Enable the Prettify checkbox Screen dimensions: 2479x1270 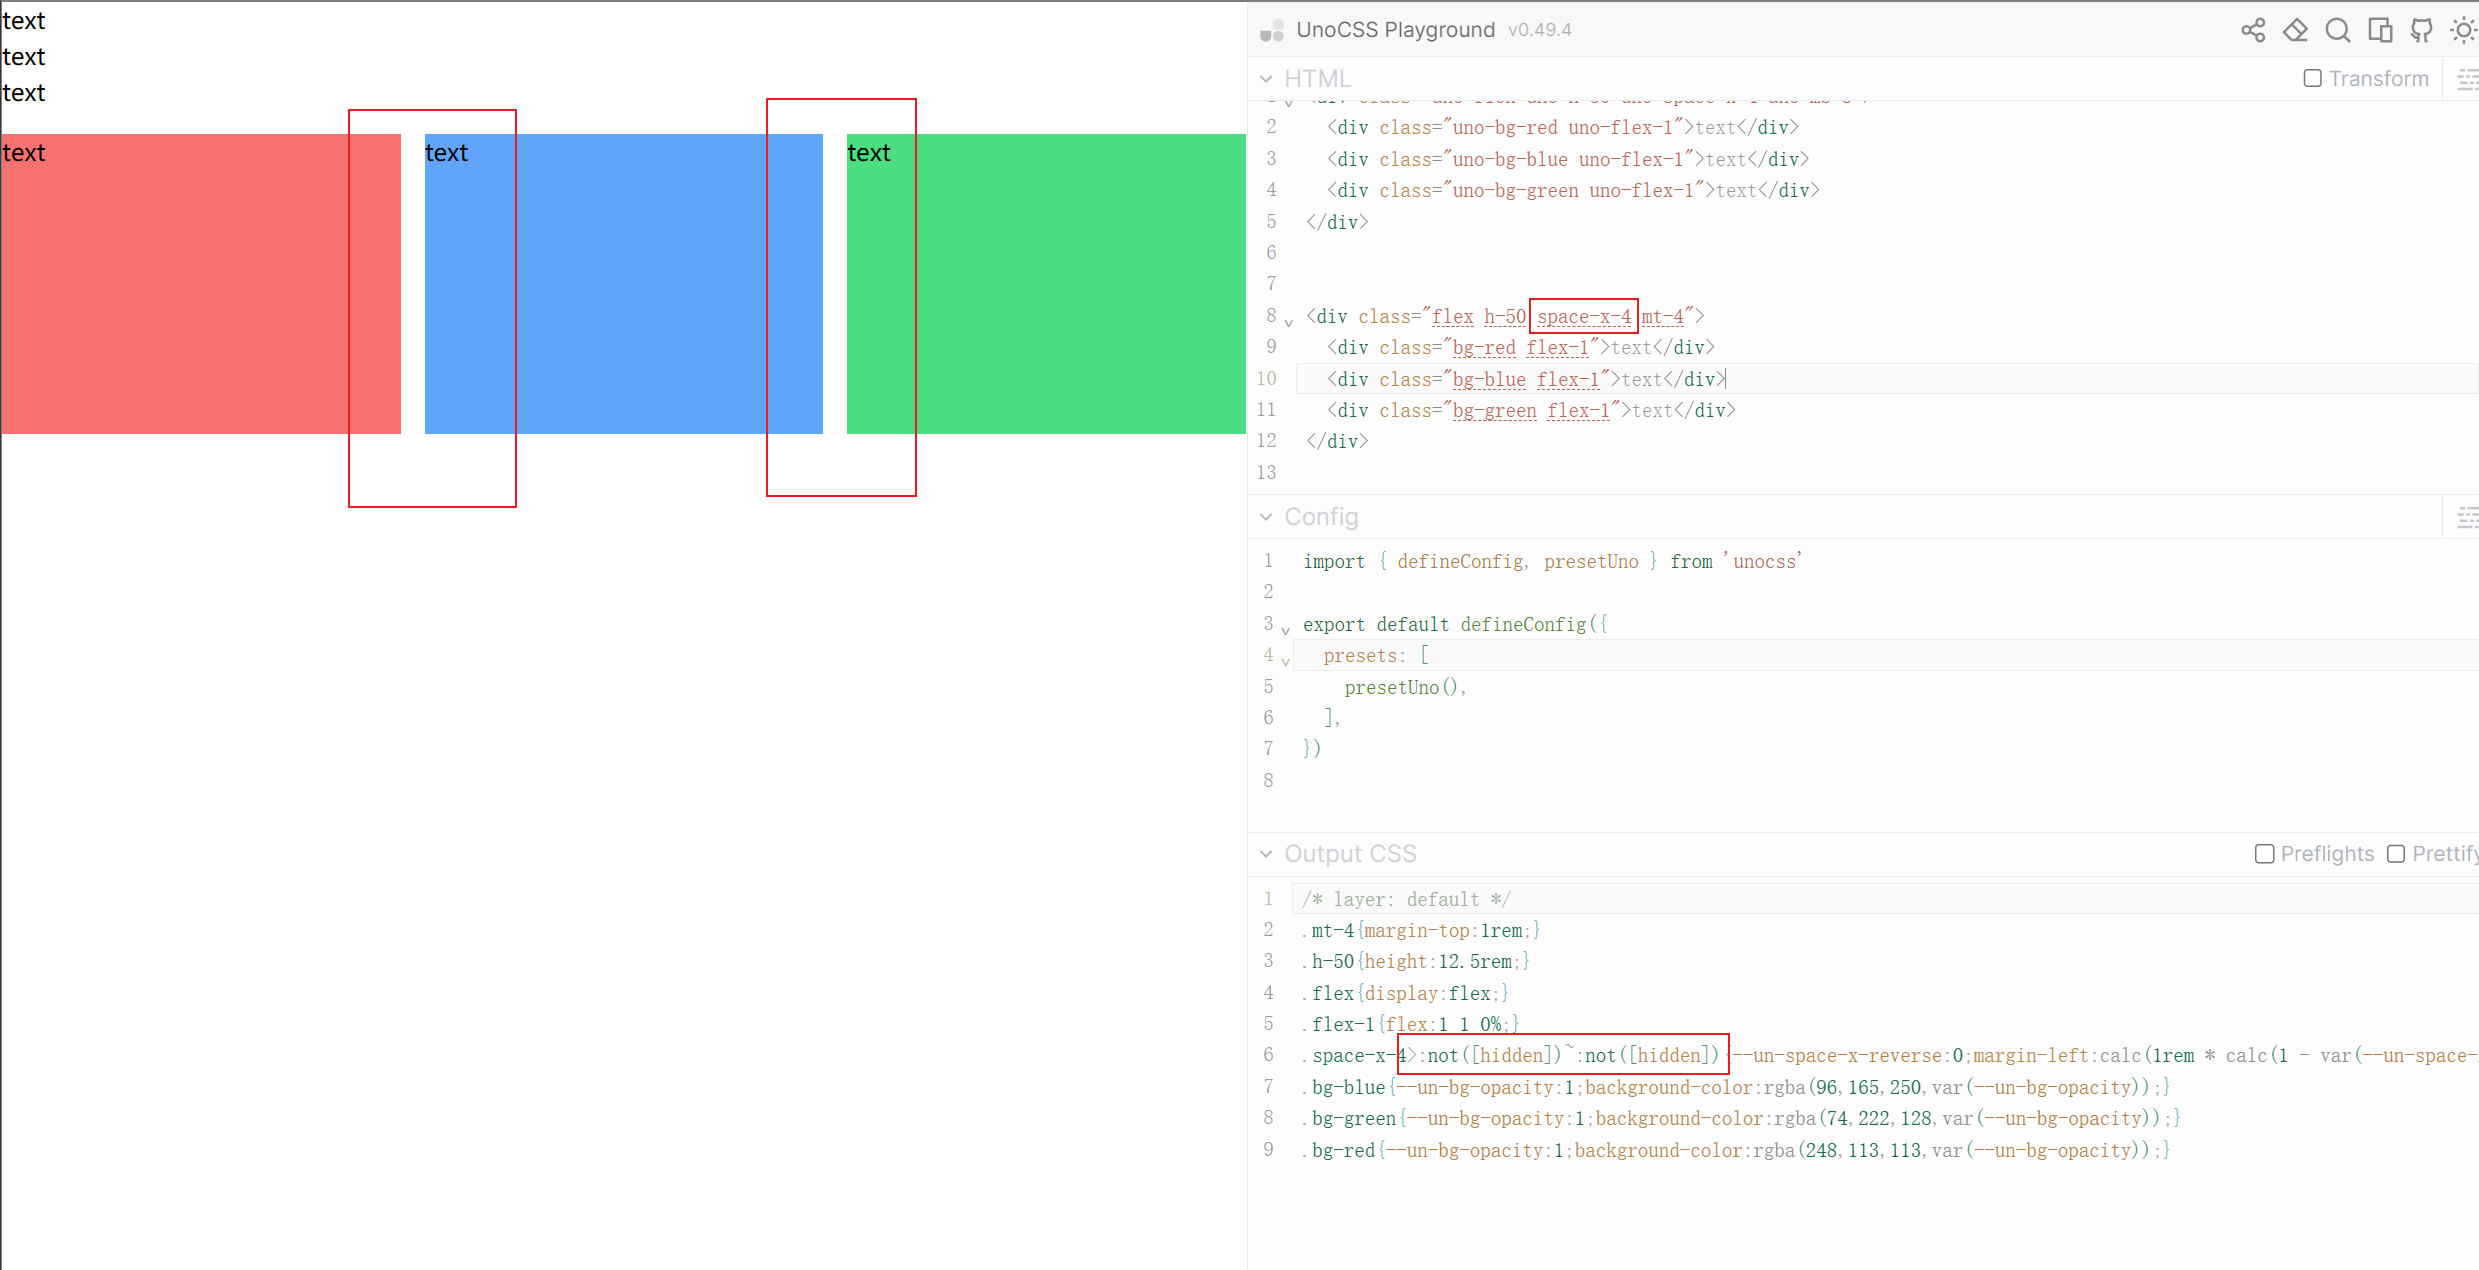click(2396, 854)
